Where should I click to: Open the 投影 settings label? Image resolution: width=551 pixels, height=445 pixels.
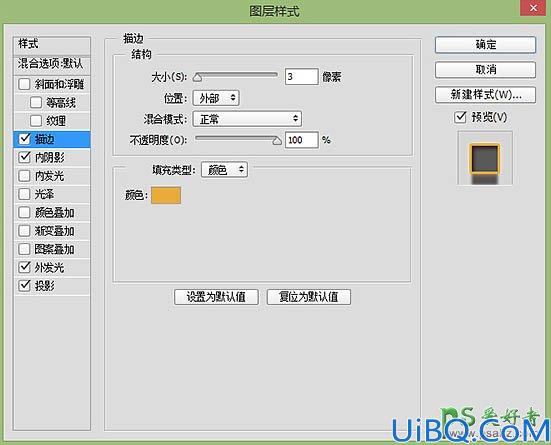45,286
